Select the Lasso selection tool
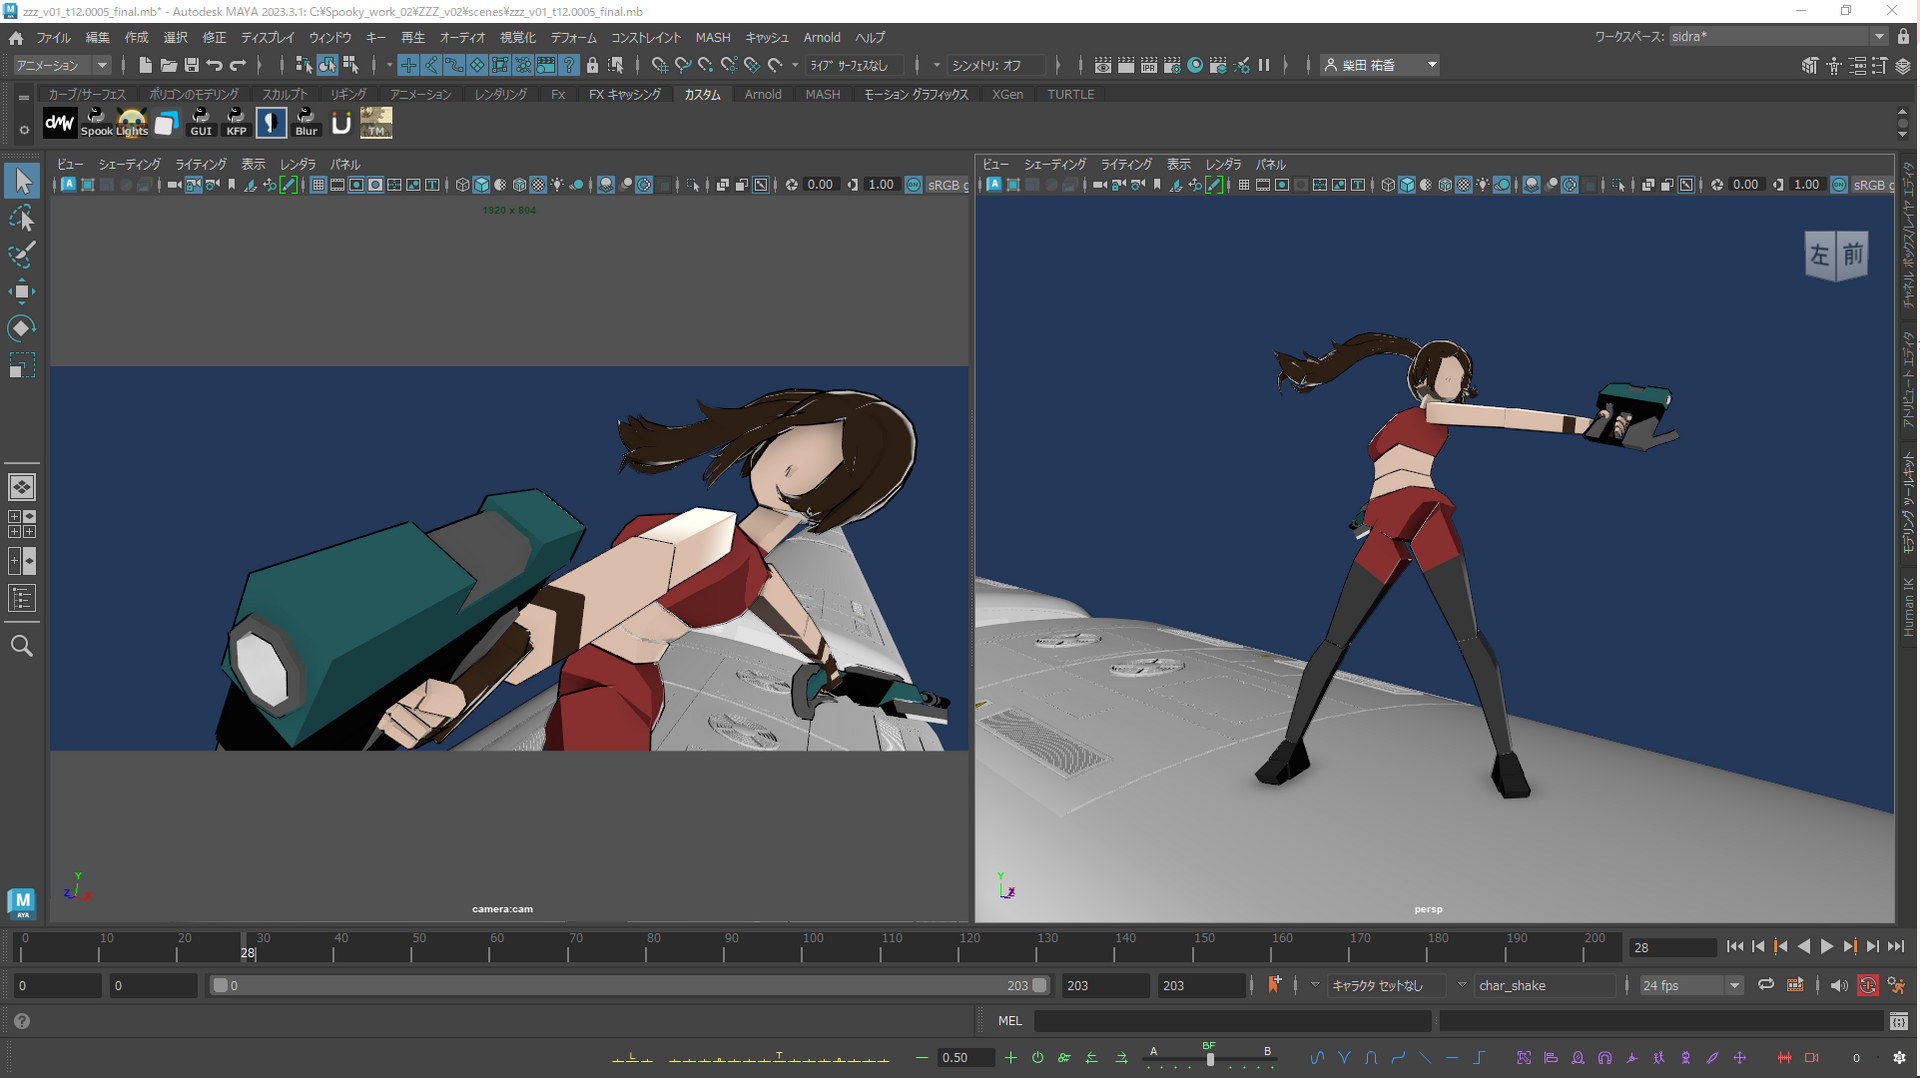 pyautogui.click(x=21, y=218)
